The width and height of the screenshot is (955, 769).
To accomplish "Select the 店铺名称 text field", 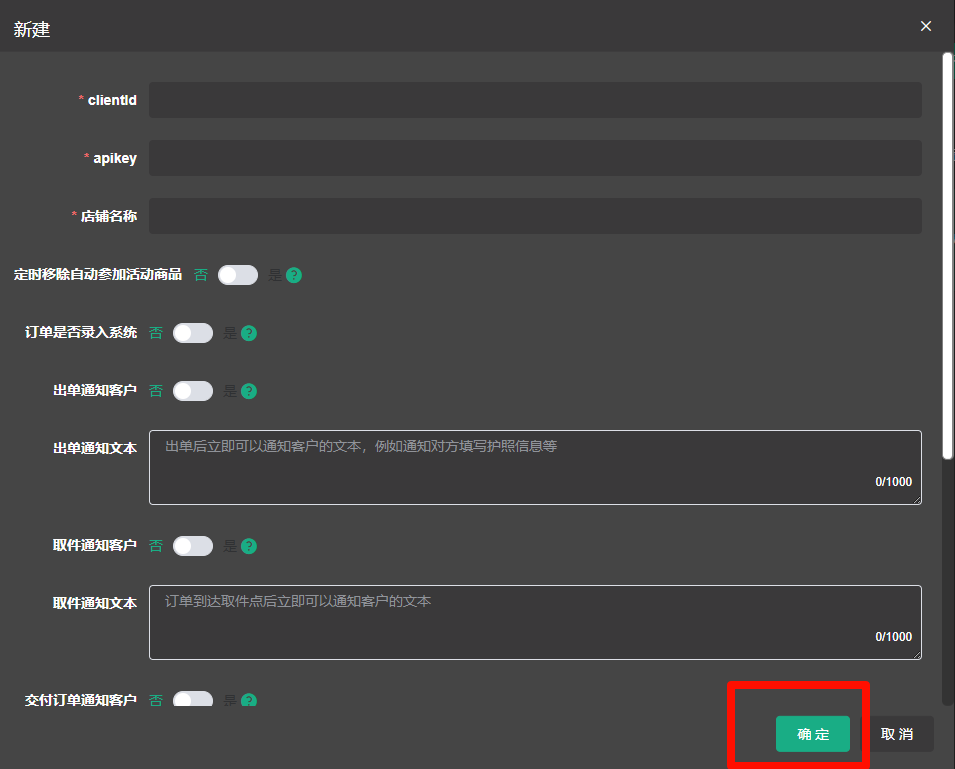I will click(x=535, y=216).
